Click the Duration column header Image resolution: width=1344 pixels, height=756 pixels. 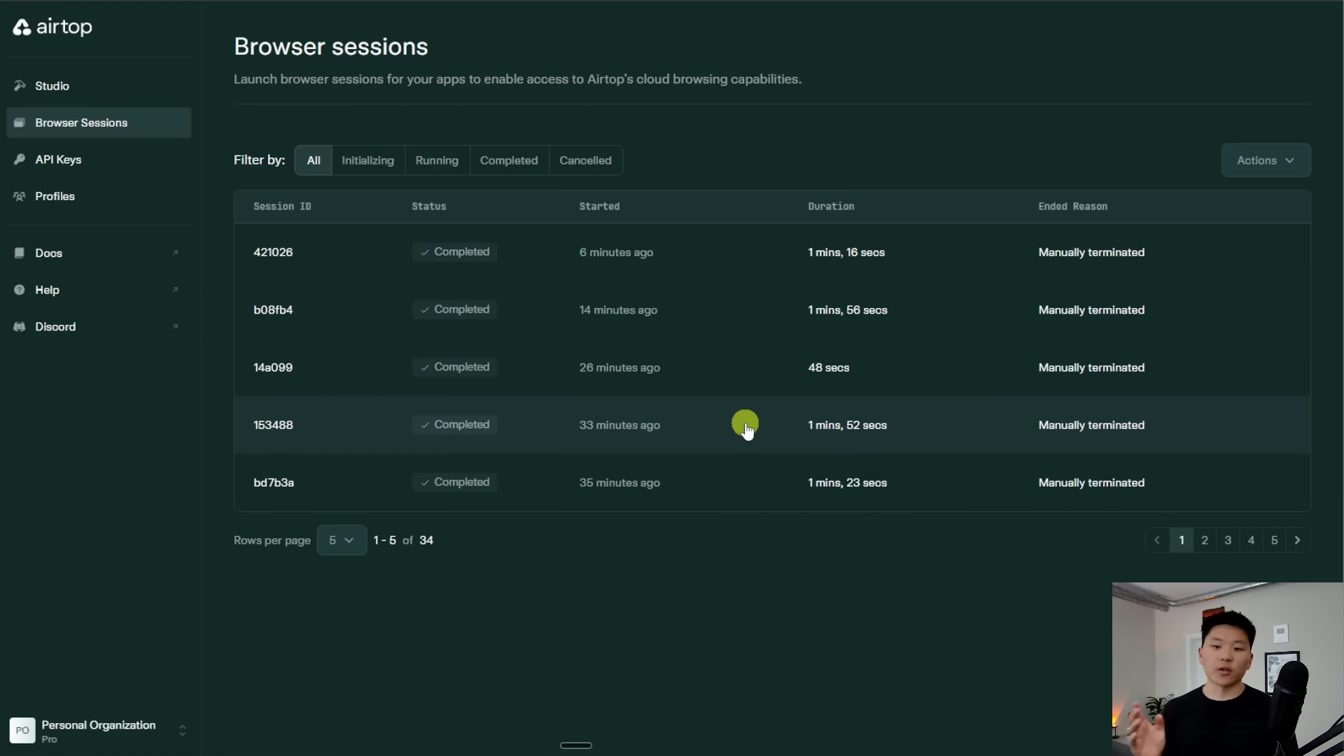831,206
